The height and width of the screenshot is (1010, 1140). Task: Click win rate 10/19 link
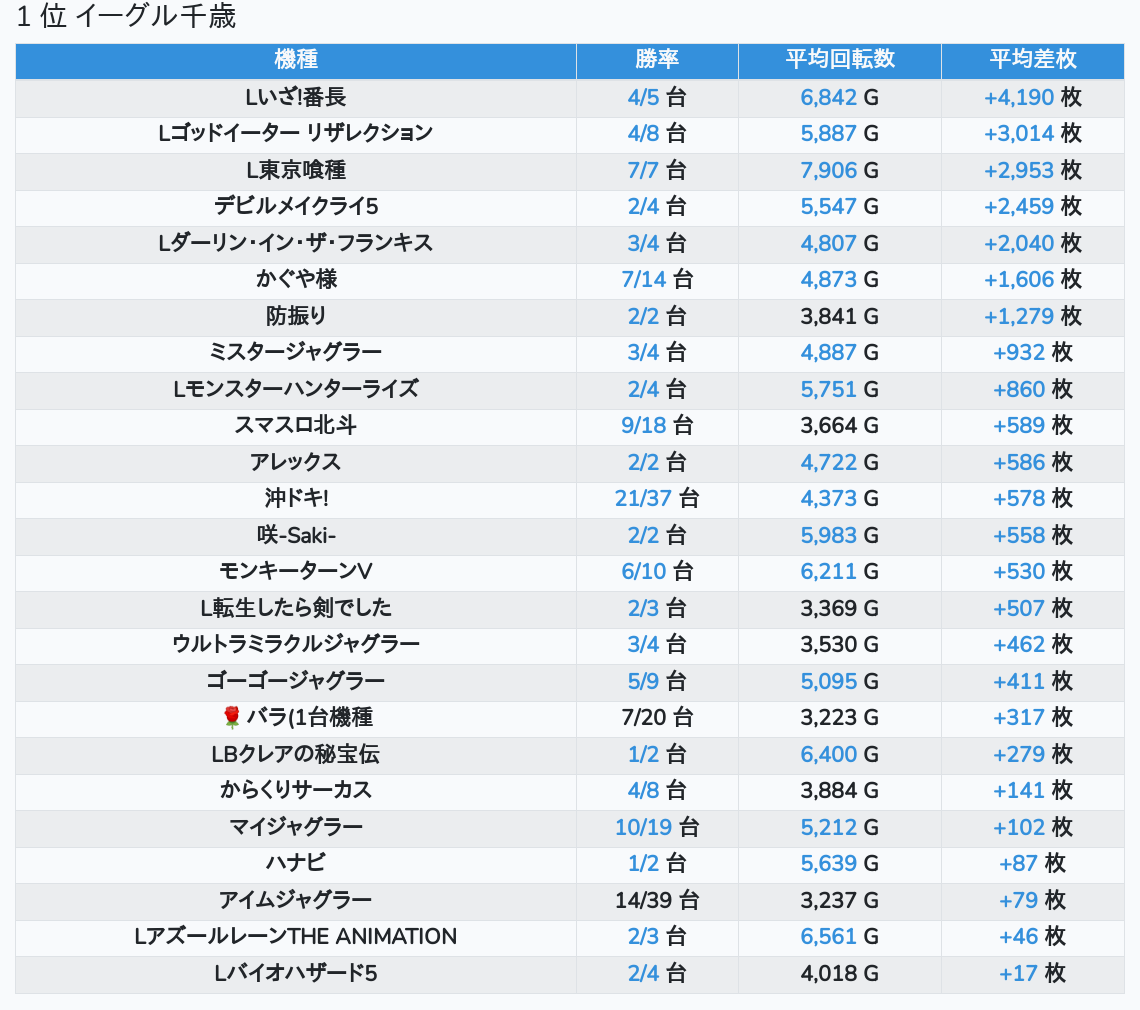pyautogui.click(x=643, y=827)
